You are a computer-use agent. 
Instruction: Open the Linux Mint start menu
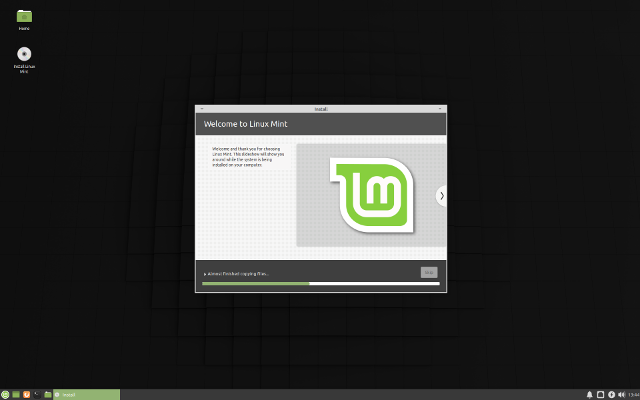click(5, 395)
